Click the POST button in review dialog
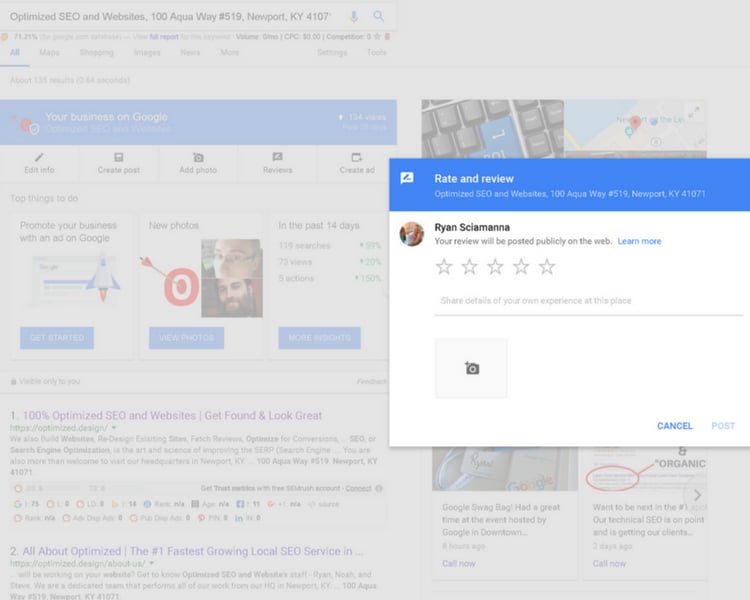This screenshot has height=600, width=750. pyautogui.click(x=723, y=426)
